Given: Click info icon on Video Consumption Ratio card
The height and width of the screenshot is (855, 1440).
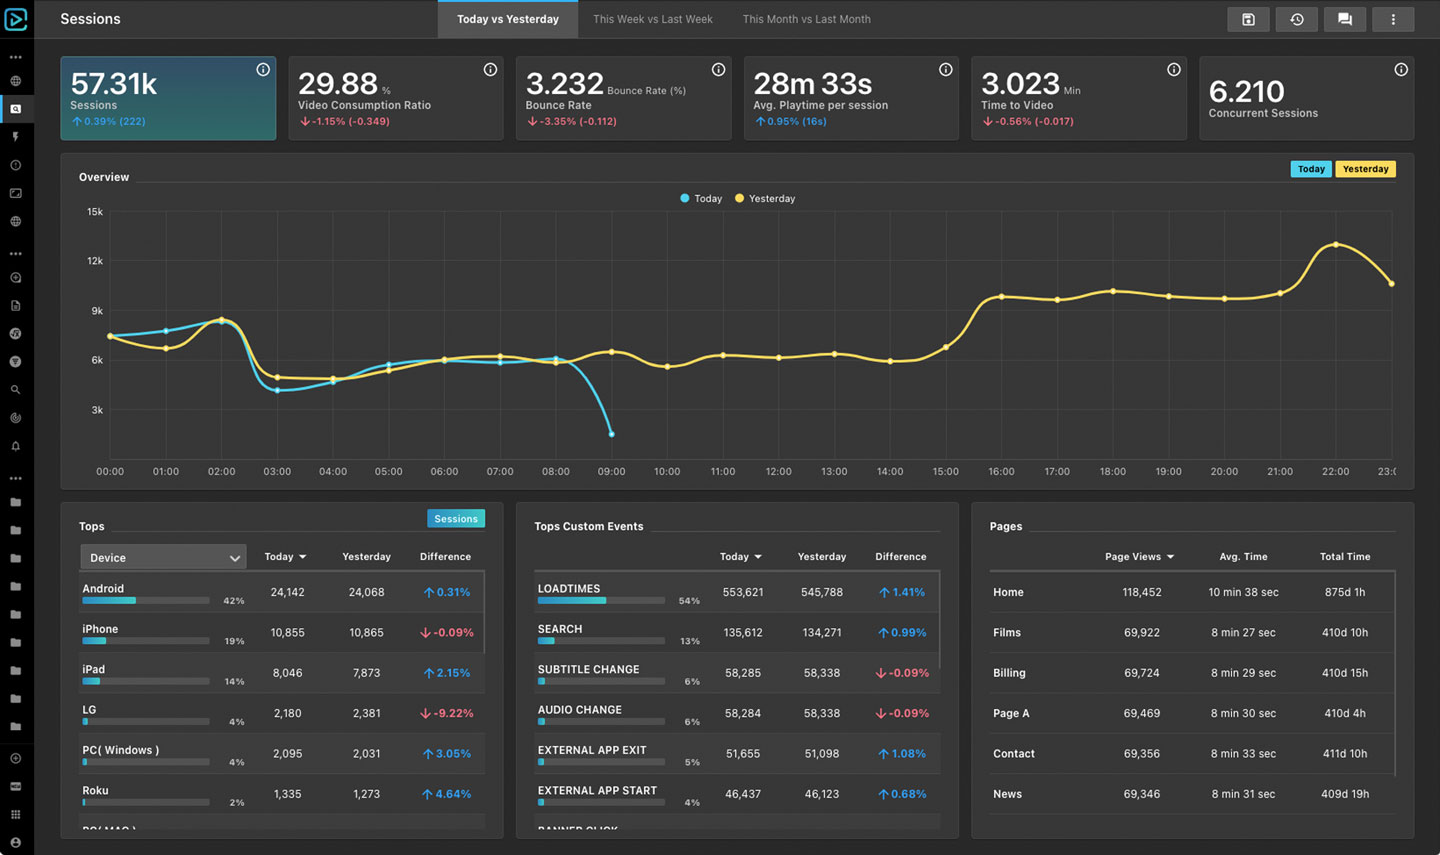Looking at the screenshot, I should click(x=490, y=69).
